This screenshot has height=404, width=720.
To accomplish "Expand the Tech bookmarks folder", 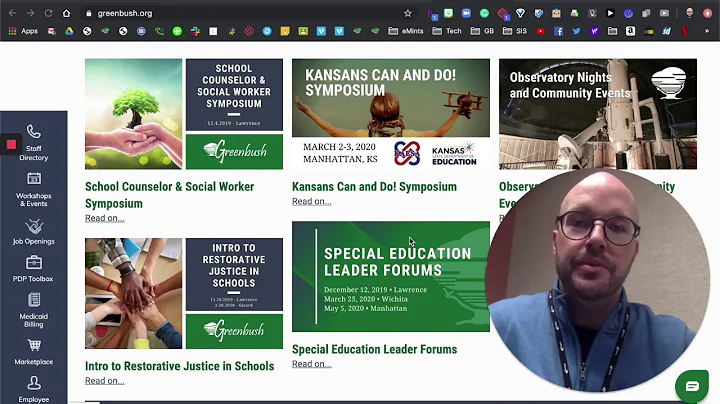I will pos(447,31).
